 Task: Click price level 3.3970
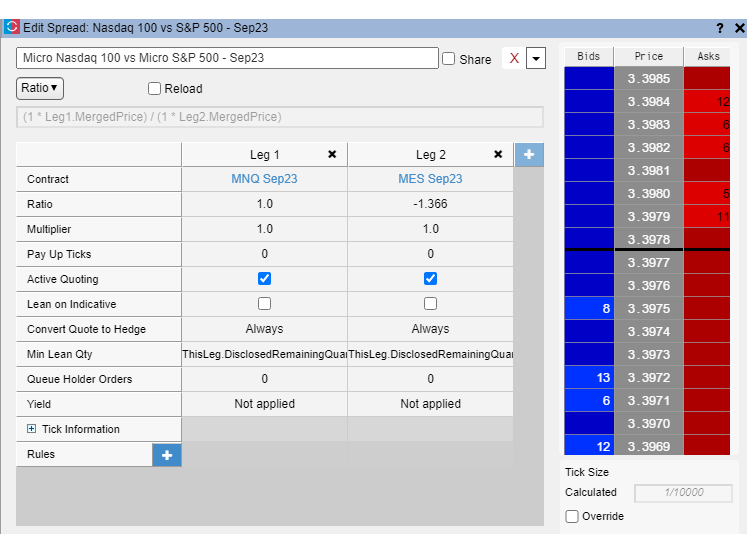(x=648, y=423)
